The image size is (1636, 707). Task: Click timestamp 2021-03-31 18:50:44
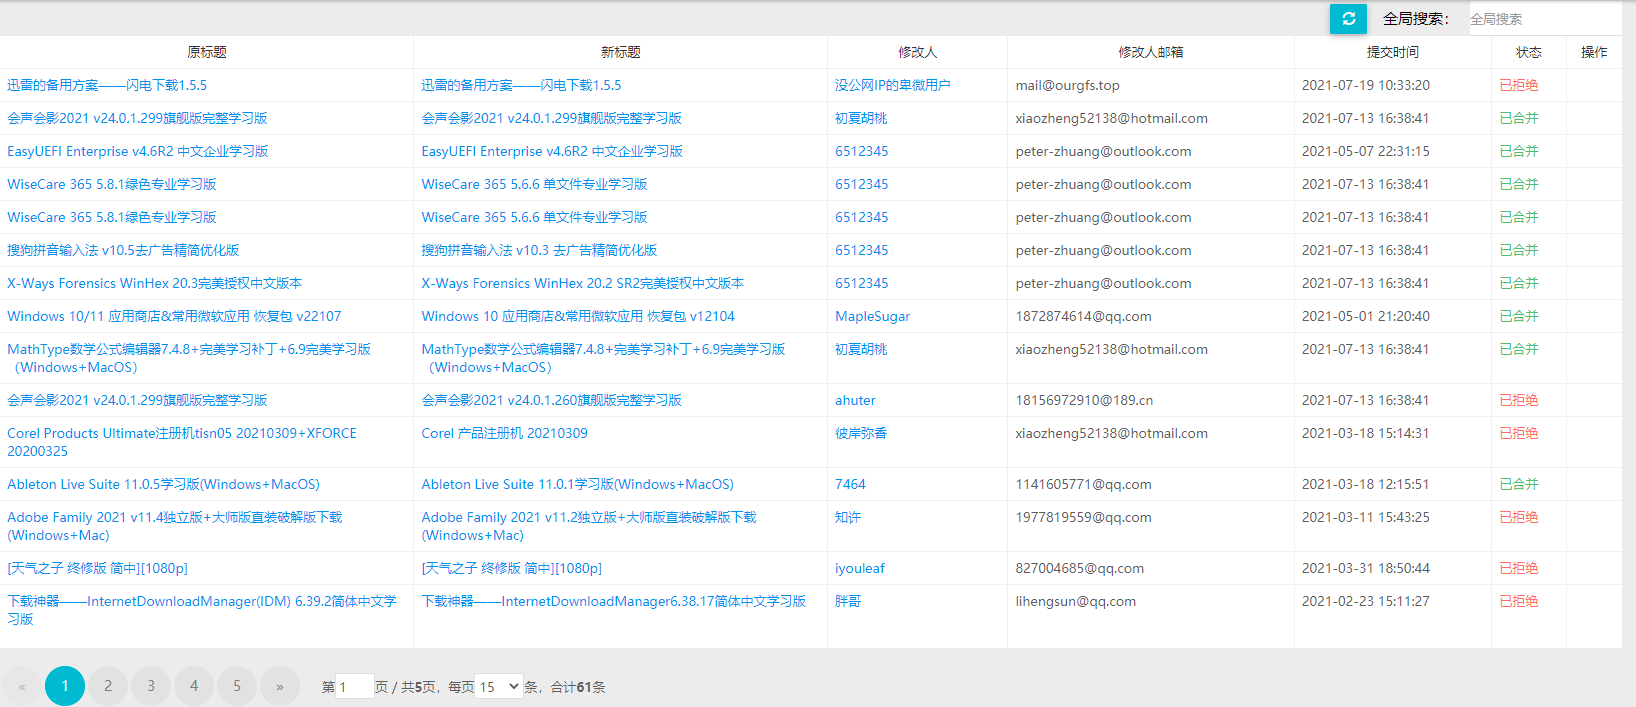[1365, 568]
